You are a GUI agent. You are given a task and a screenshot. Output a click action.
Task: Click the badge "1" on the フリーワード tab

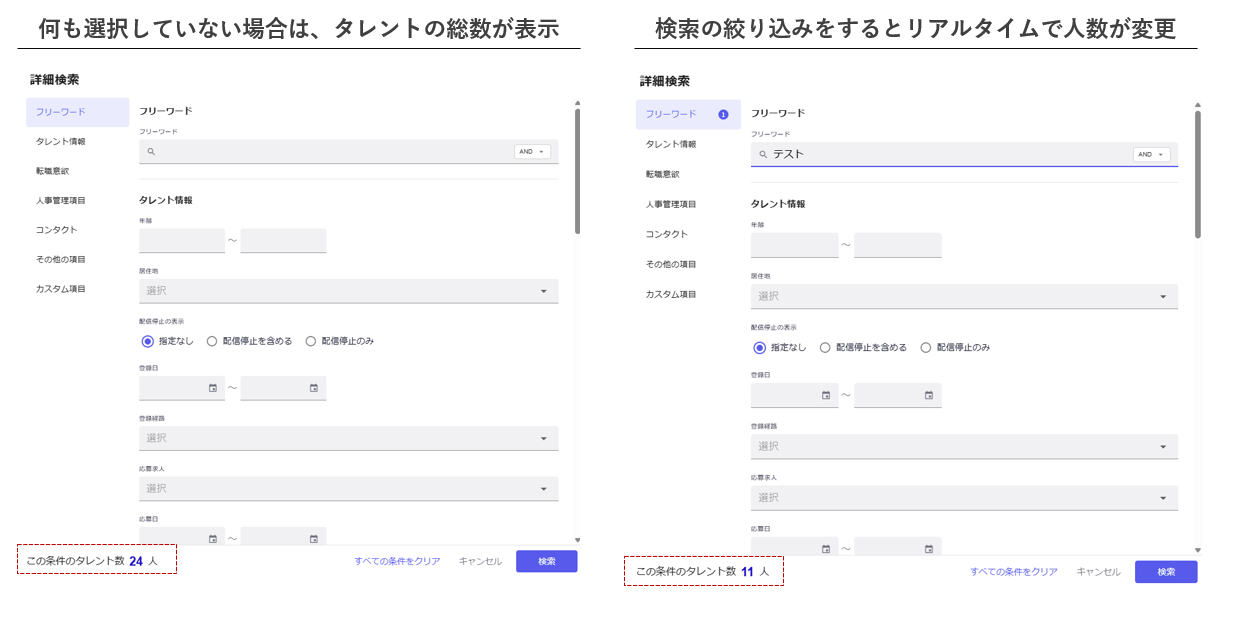[723, 114]
